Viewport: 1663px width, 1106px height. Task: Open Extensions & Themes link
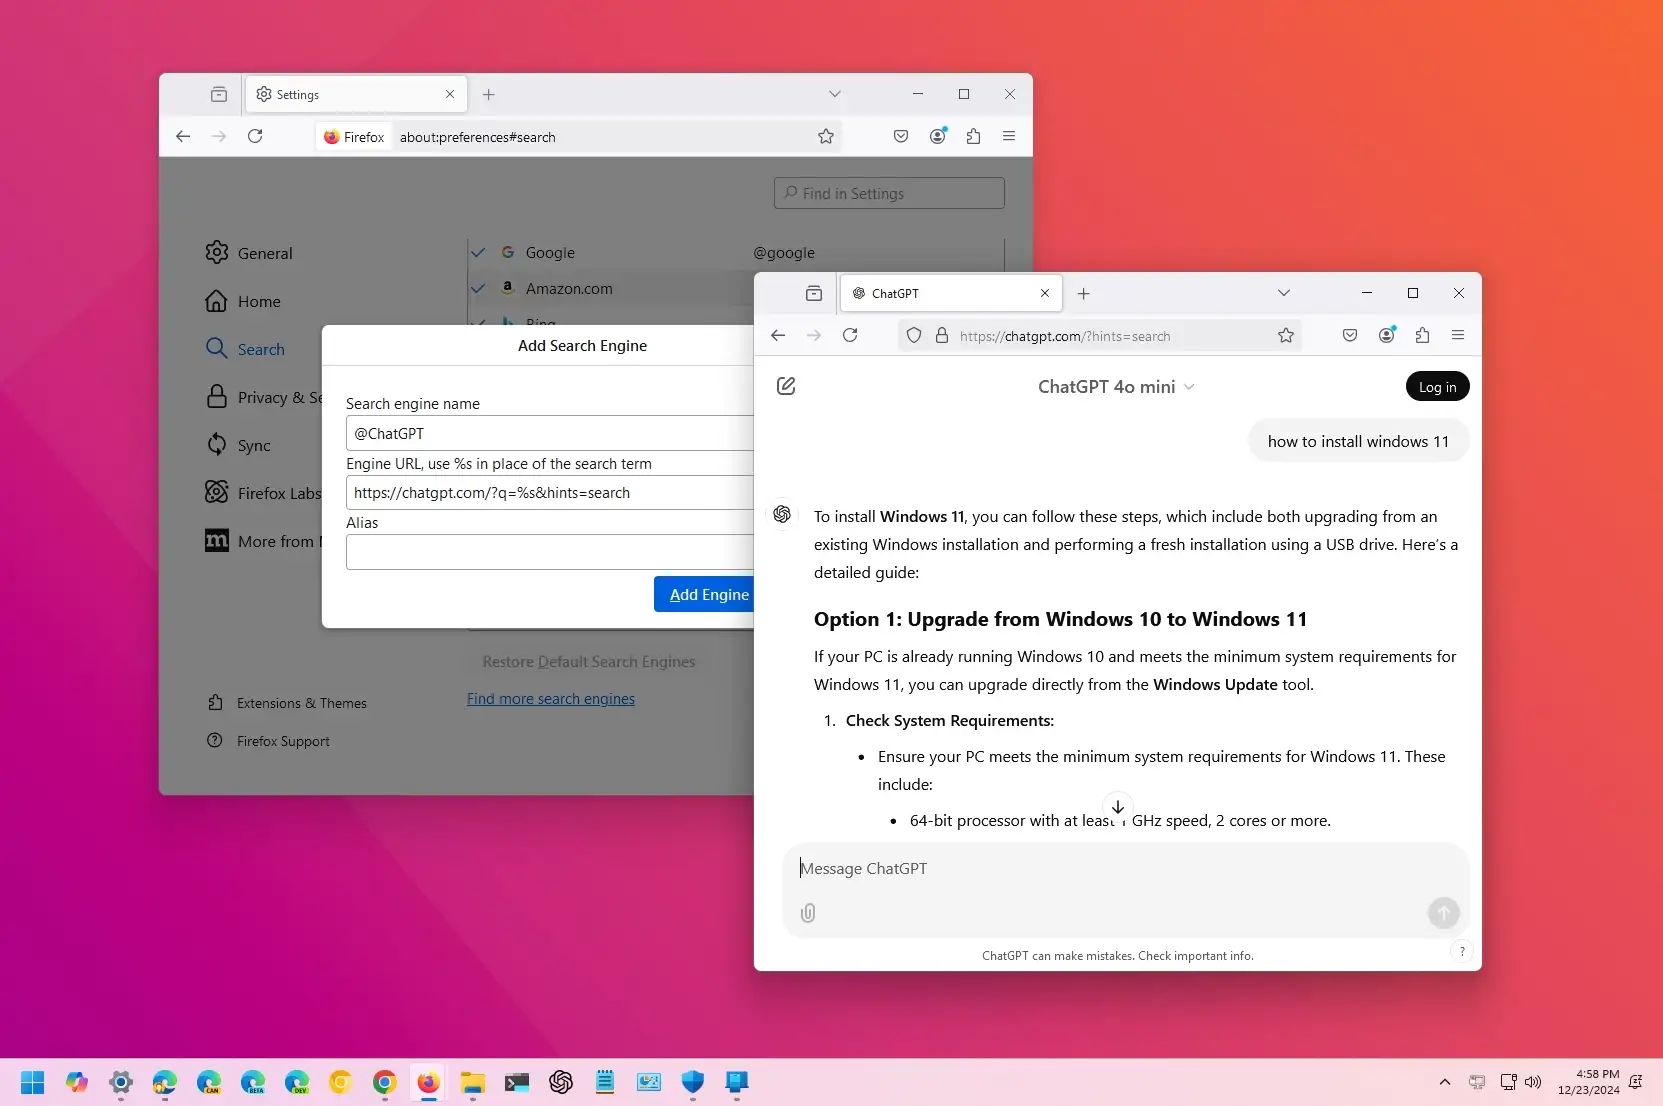287,703
